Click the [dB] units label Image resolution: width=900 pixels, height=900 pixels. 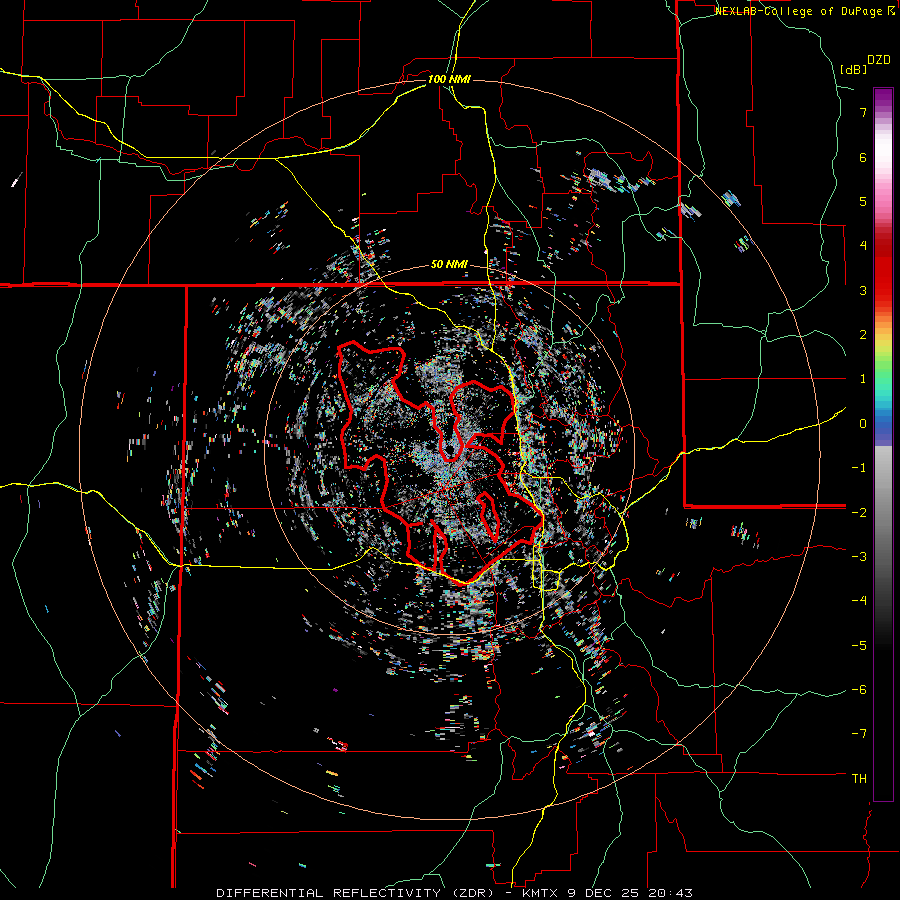click(x=854, y=69)
